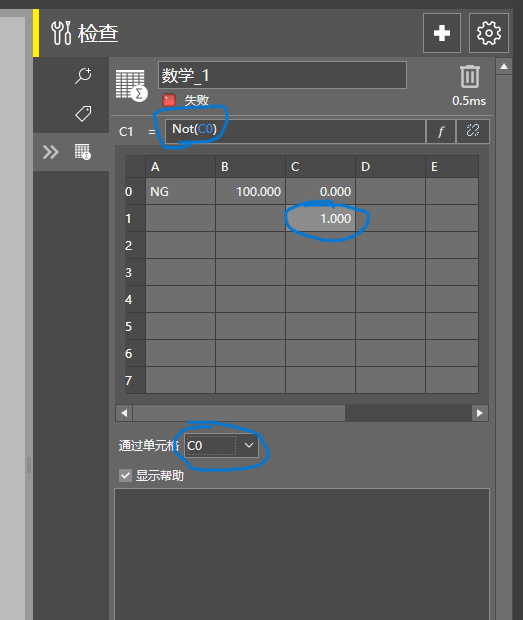The width and height of the screenshot is (523, 620).
Task: Select the magnifier locate tool icon
Action: coord(83,76)
